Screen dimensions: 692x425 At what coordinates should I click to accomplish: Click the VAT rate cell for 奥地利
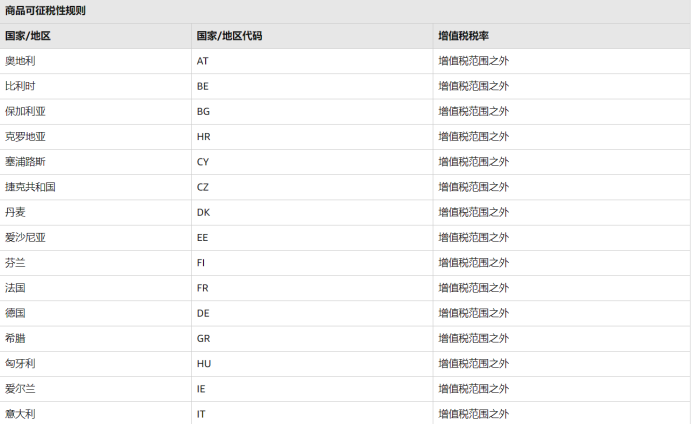coord(473,61)
